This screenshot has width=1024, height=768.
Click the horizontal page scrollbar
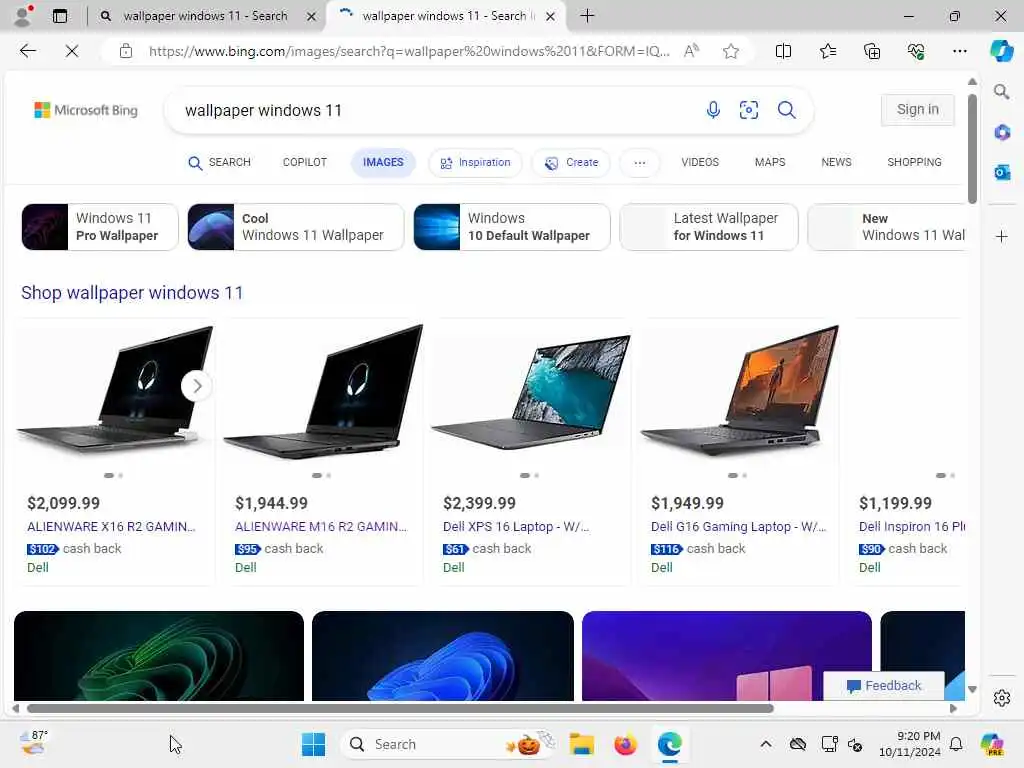(400, 709)
